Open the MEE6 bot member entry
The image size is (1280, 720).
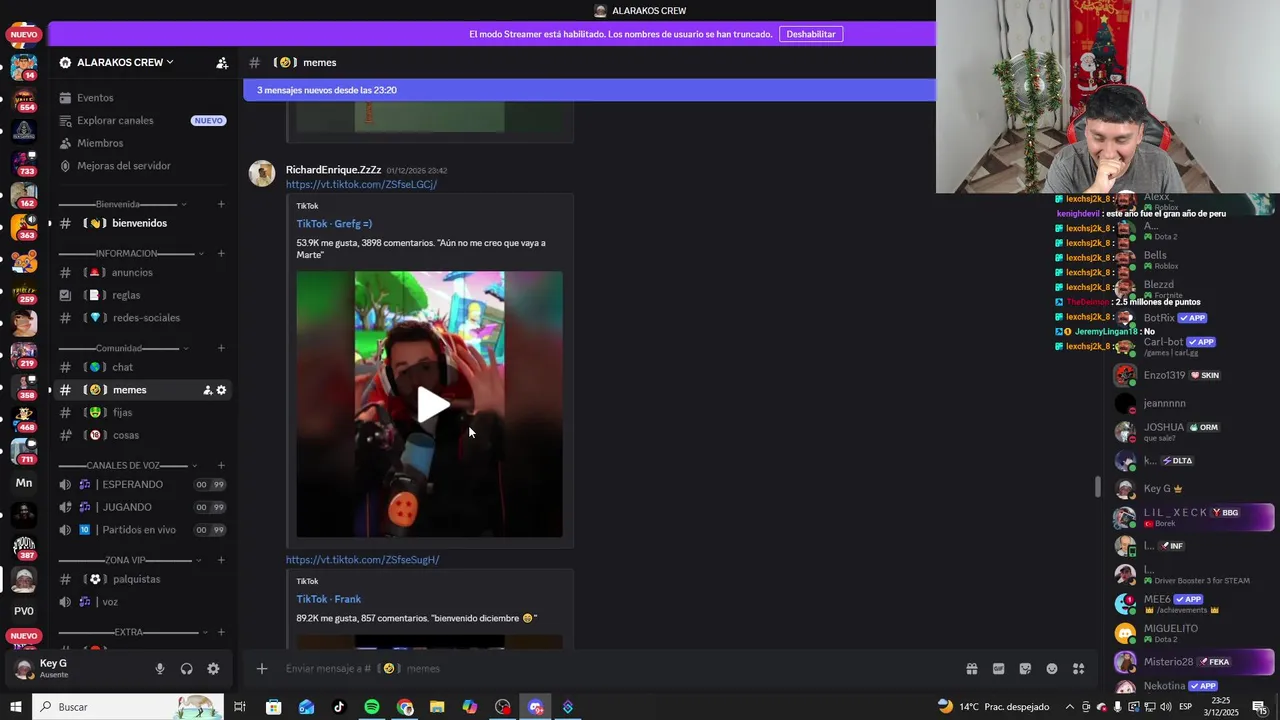click(x=1192, y=604)
